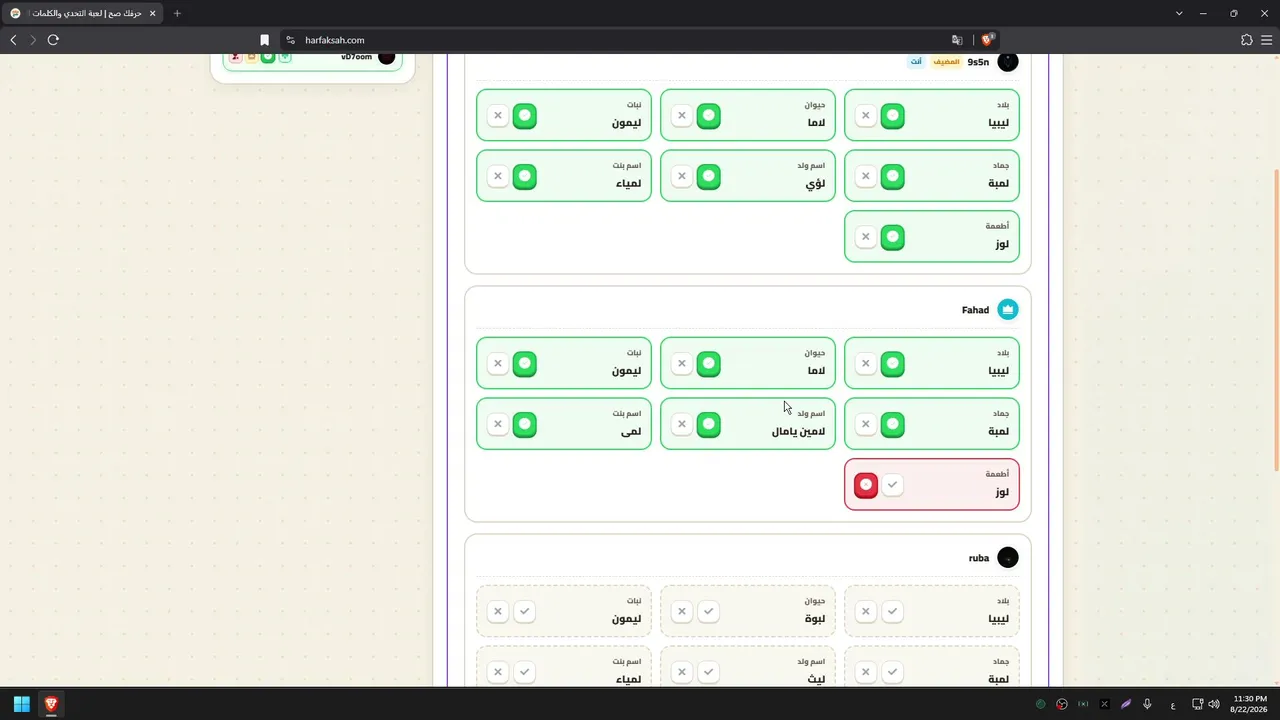Reject 9s5n's اسم بنت answer لمياء
Image resolution: width=1280 pixels, height=720 pixels.
(x=498, y=177)
